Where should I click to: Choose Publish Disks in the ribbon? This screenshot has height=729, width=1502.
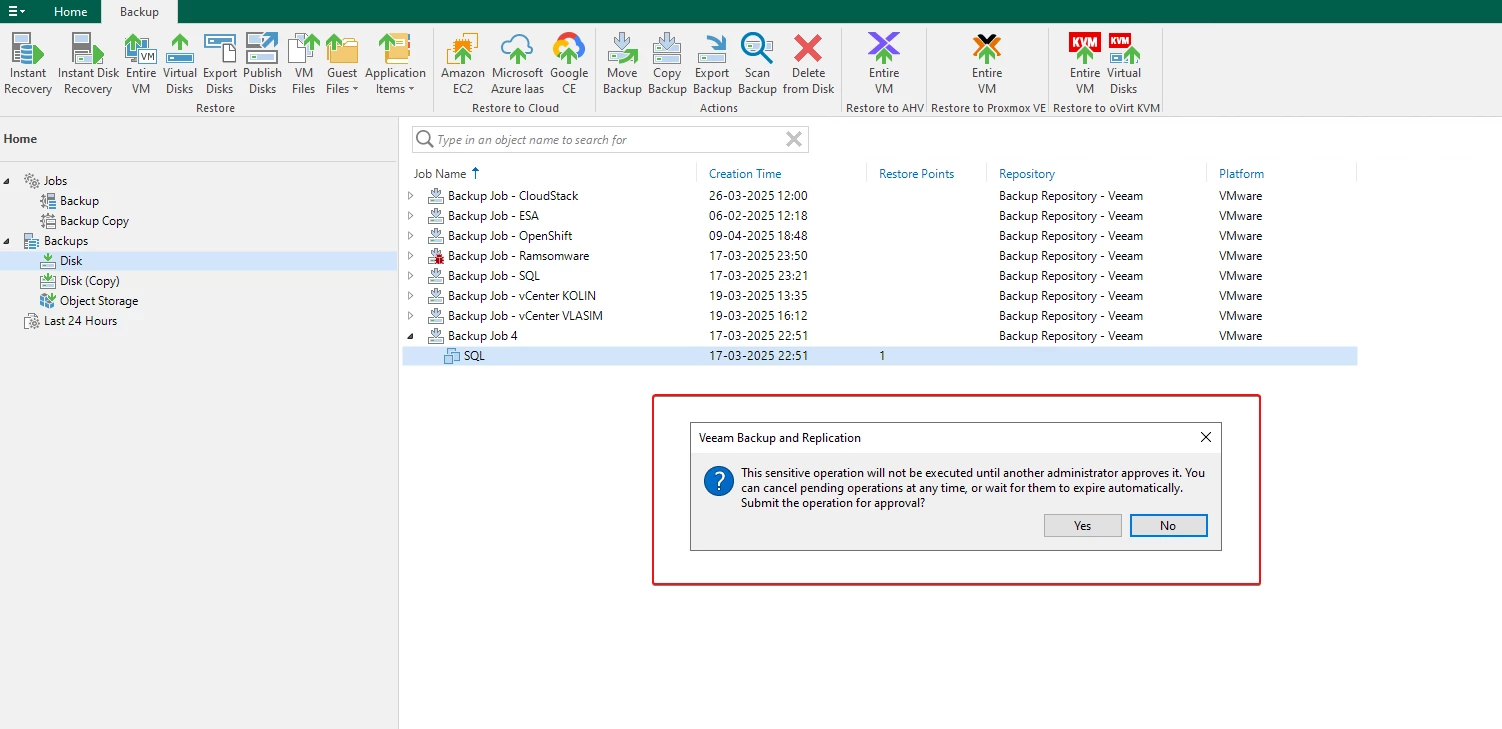(x=262, y=64)
